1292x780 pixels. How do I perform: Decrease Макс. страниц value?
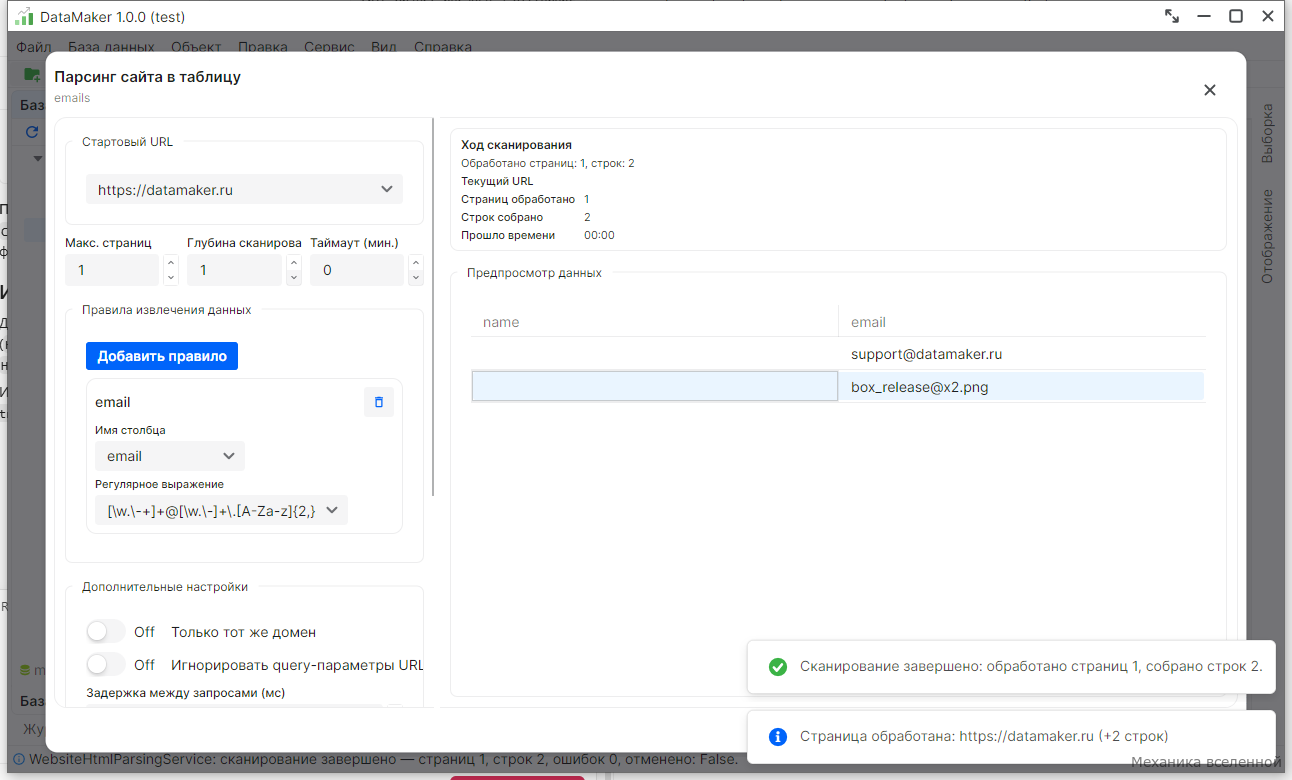tap(171, 278)
